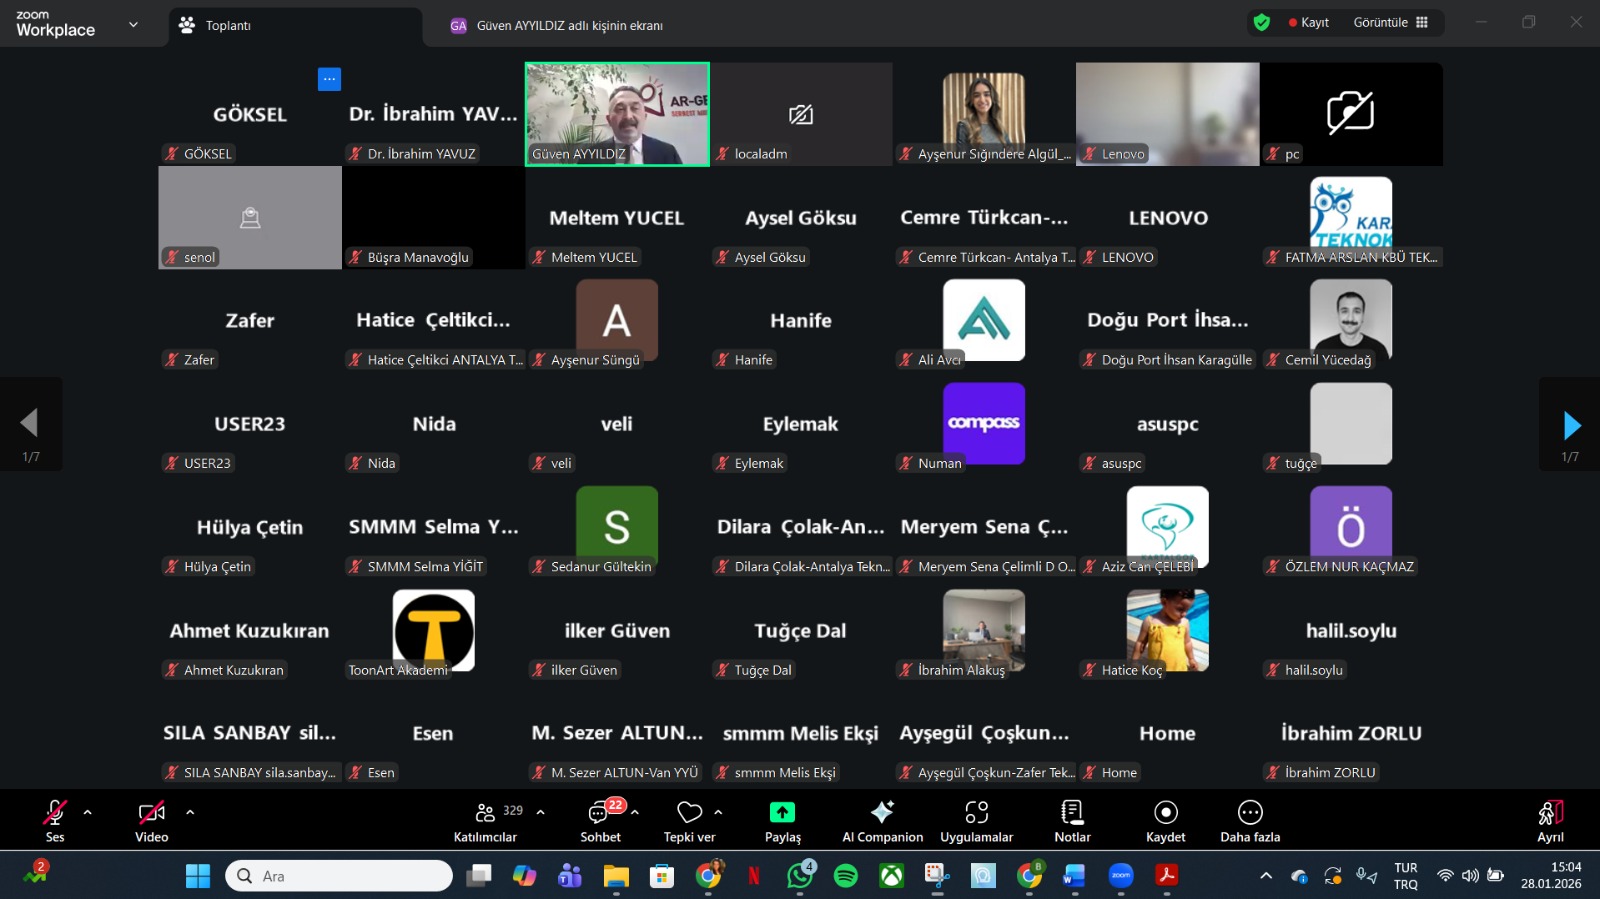Click the green security shield icon

[x=1262, y=22]
